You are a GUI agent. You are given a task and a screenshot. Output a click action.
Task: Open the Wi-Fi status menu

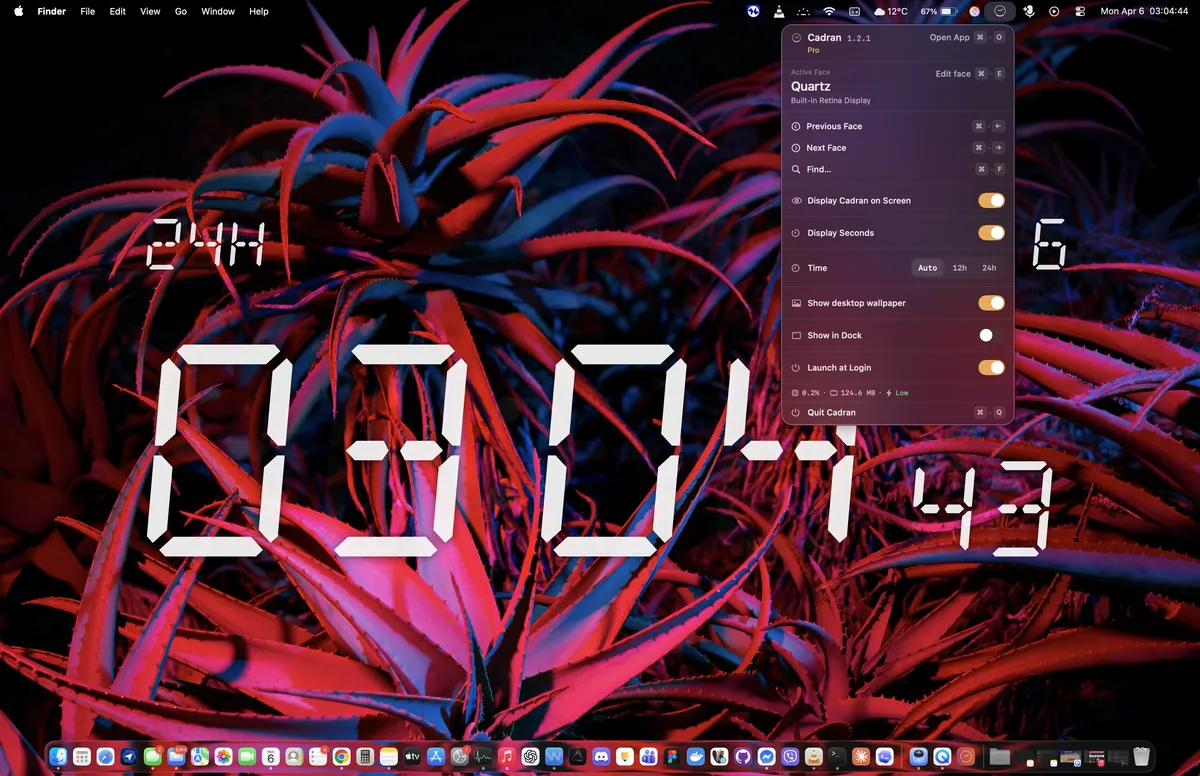tap(829, 11)
